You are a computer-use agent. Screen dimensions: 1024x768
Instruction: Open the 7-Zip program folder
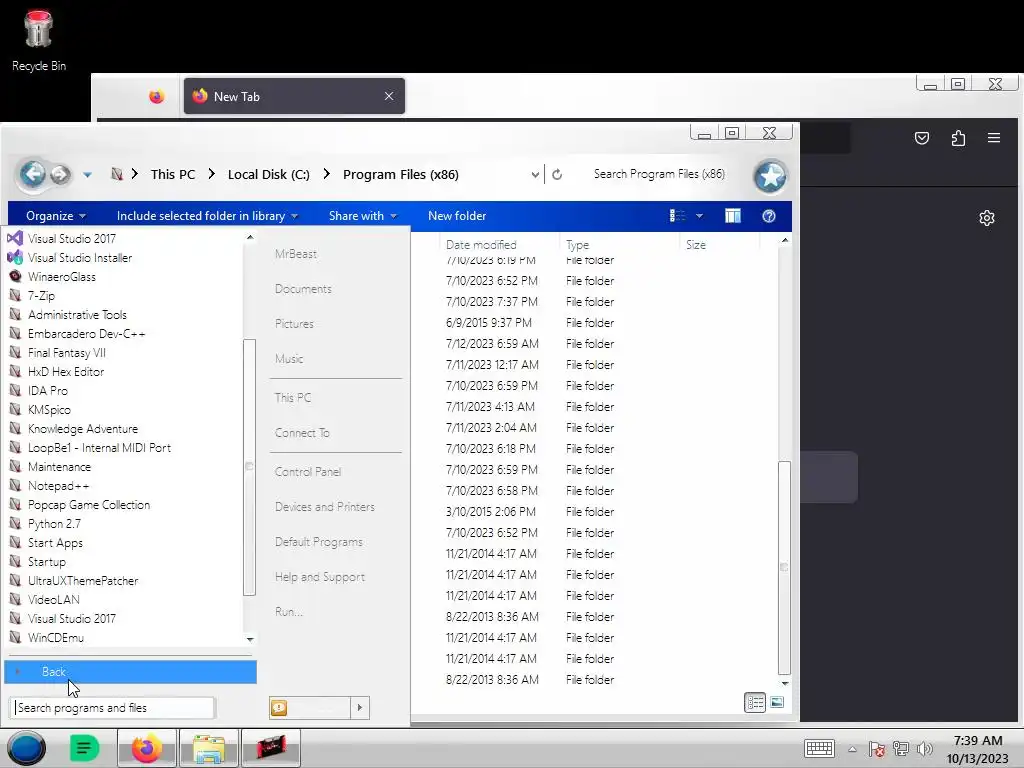click(x=41, y=296)
